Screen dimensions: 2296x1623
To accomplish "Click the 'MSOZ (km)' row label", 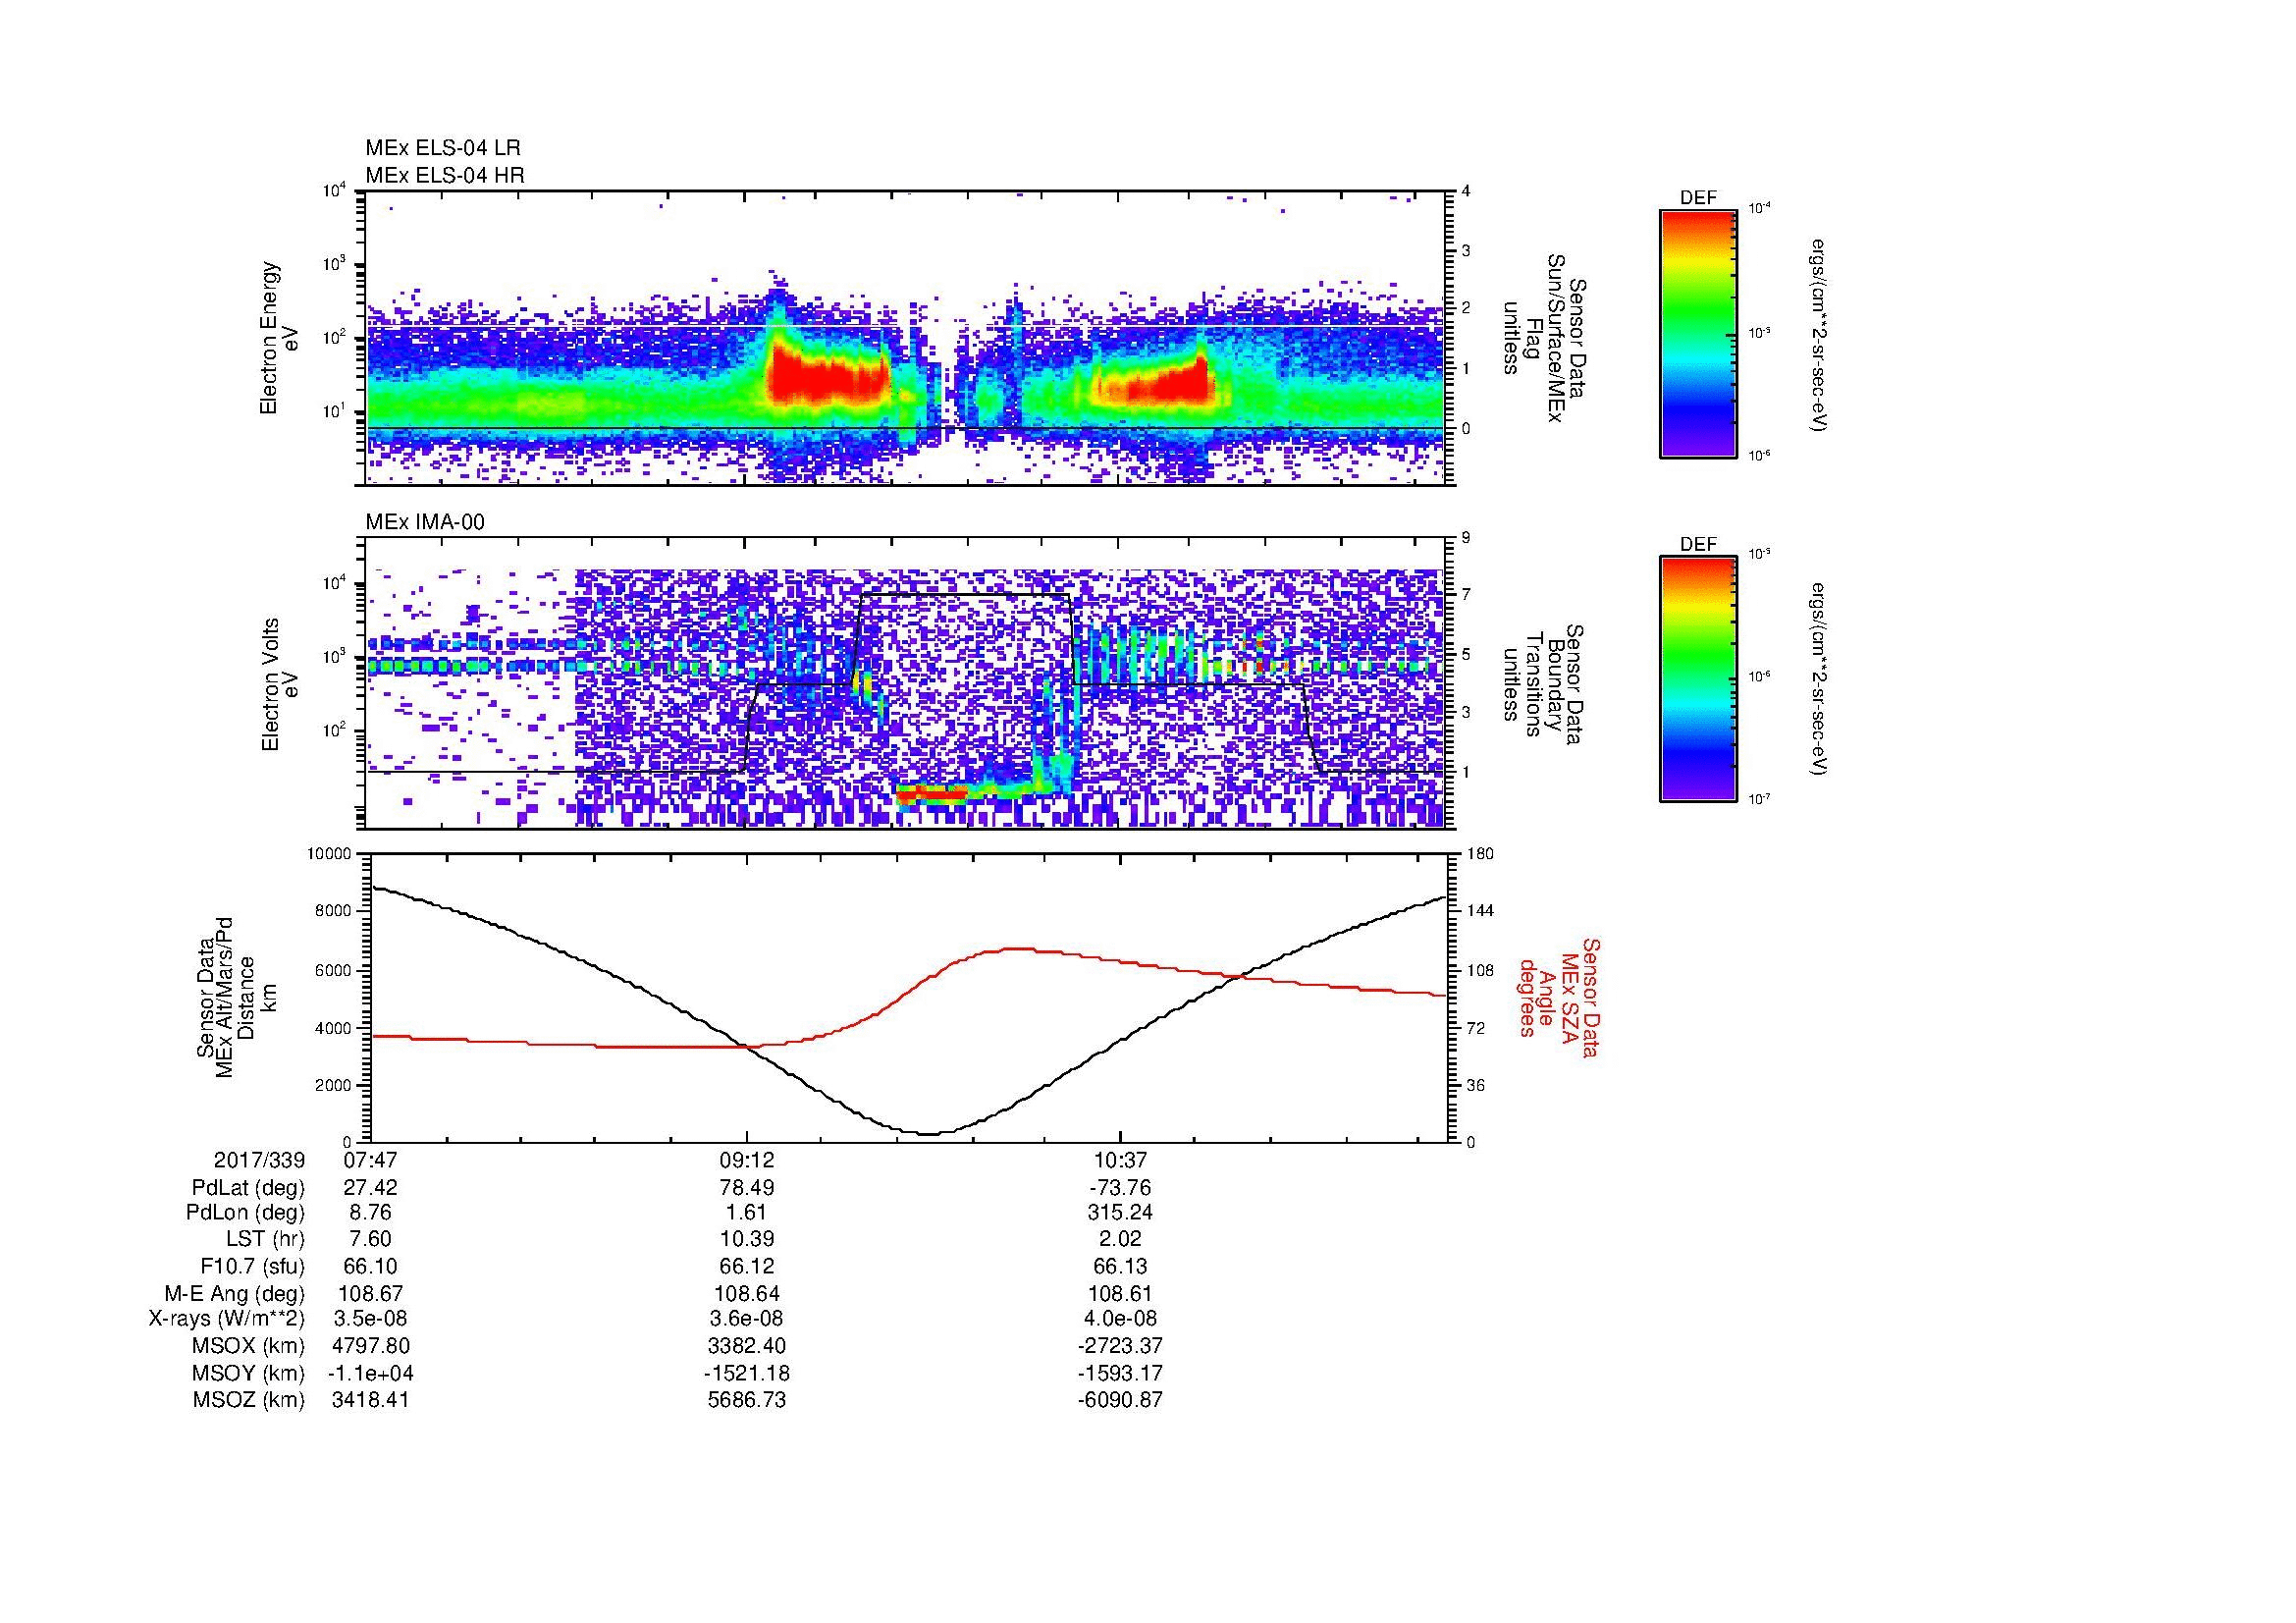I will [x=248, y=1400].
